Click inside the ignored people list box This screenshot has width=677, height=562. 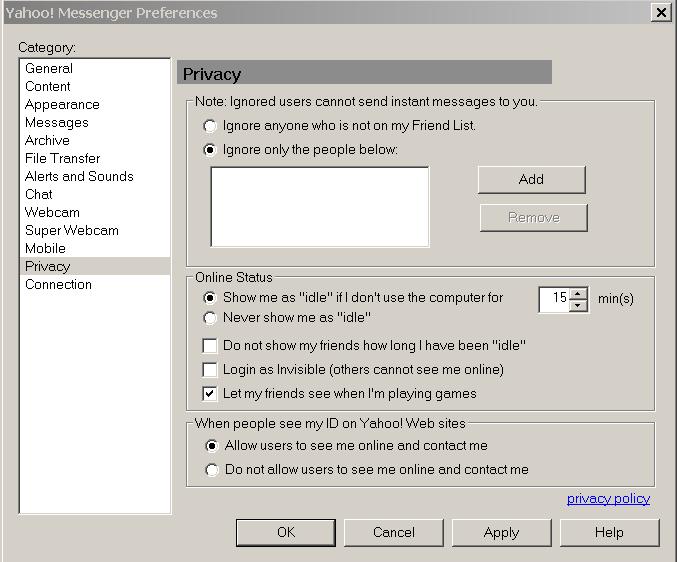[x=320, y=207]
